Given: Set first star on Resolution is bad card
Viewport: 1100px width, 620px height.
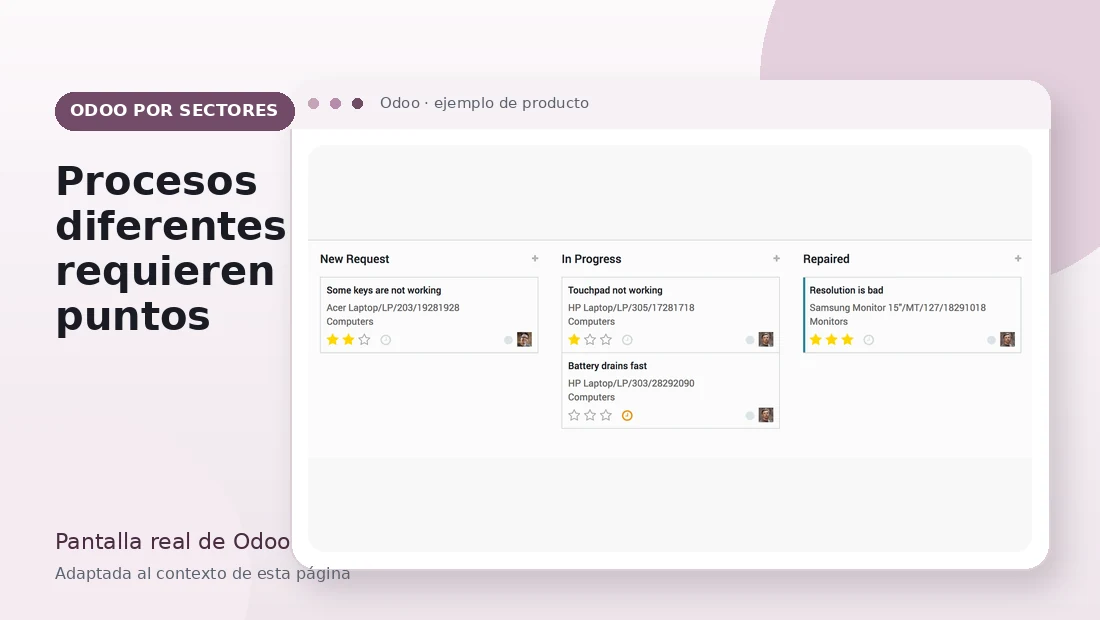Looking at the screenshot, I should tap(815, 339).
